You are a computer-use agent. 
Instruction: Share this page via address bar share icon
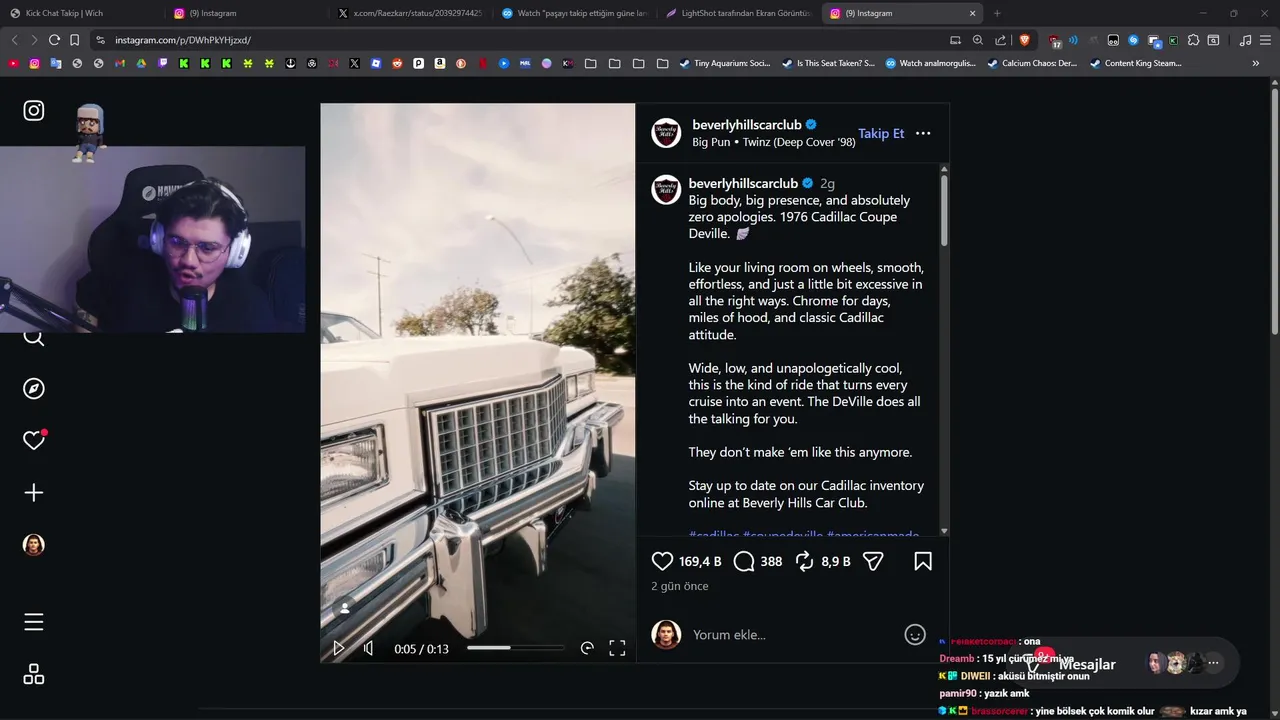tap(1001, 40)
